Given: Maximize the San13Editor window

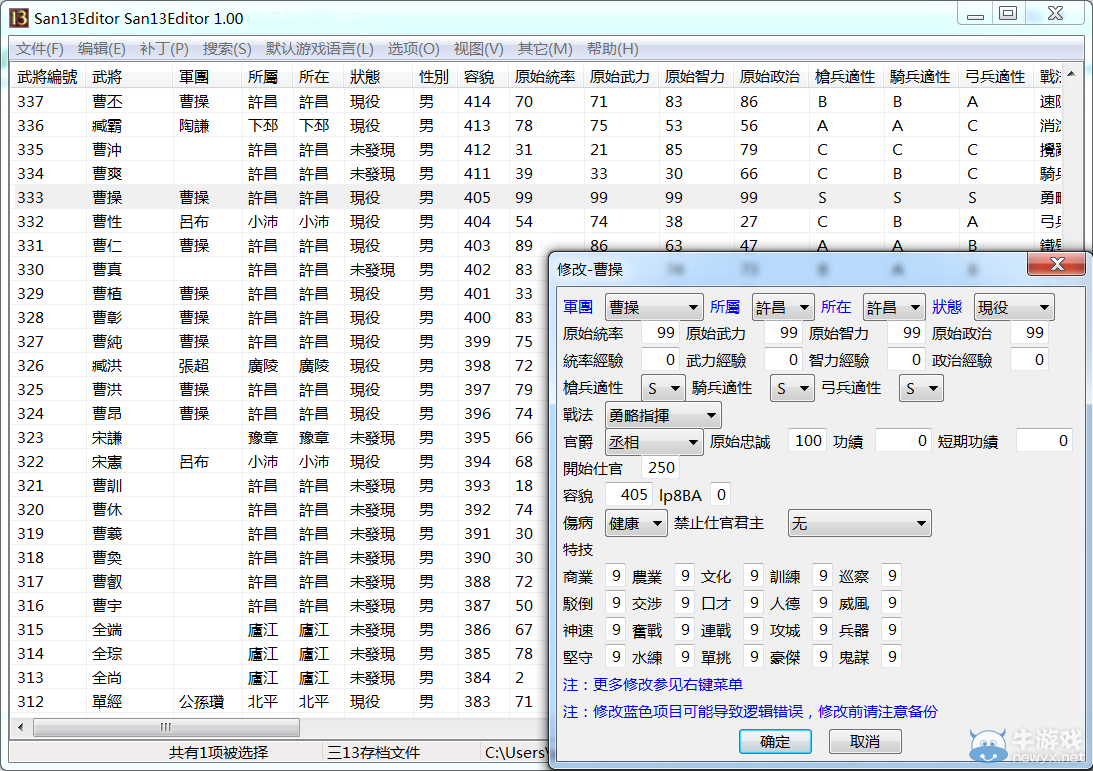Looking at the screenshot, I should [1008, 13].
